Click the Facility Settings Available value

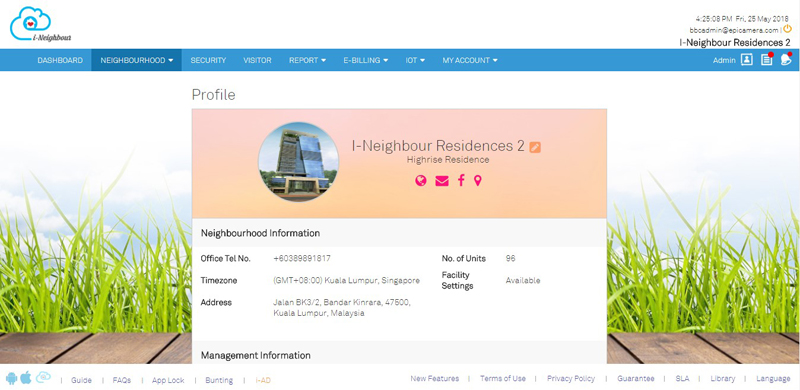coord(522,280)
